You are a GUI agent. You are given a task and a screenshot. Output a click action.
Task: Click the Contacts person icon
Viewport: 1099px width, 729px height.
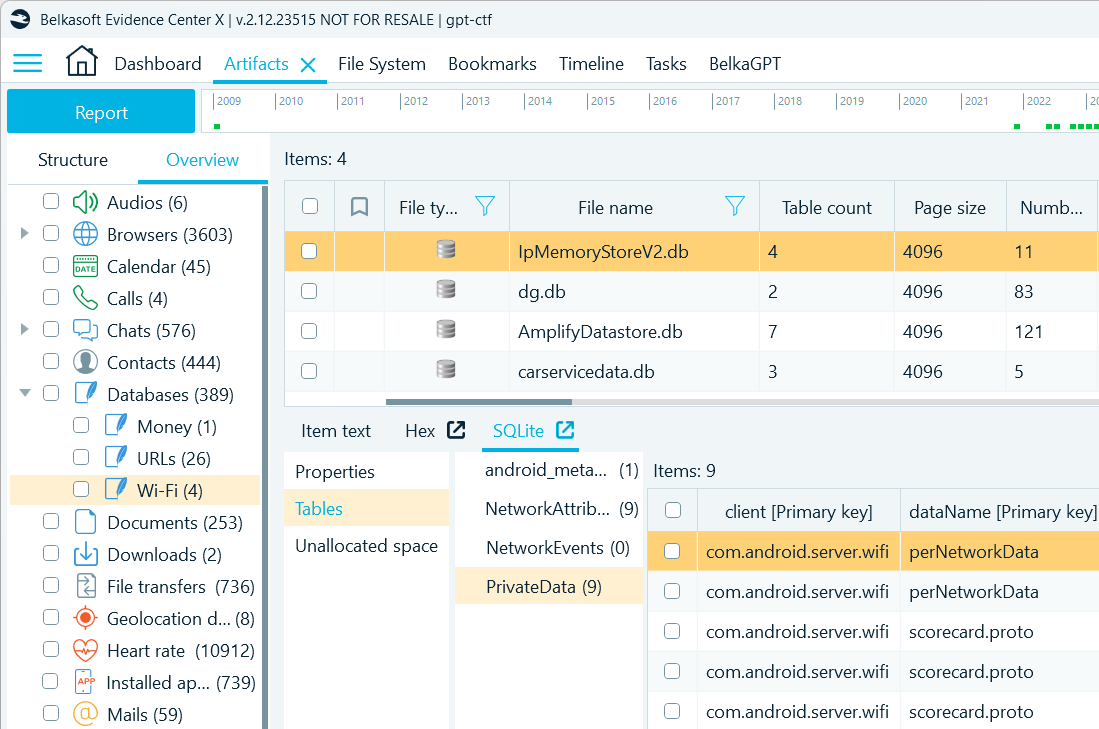[x=86, y=362]
